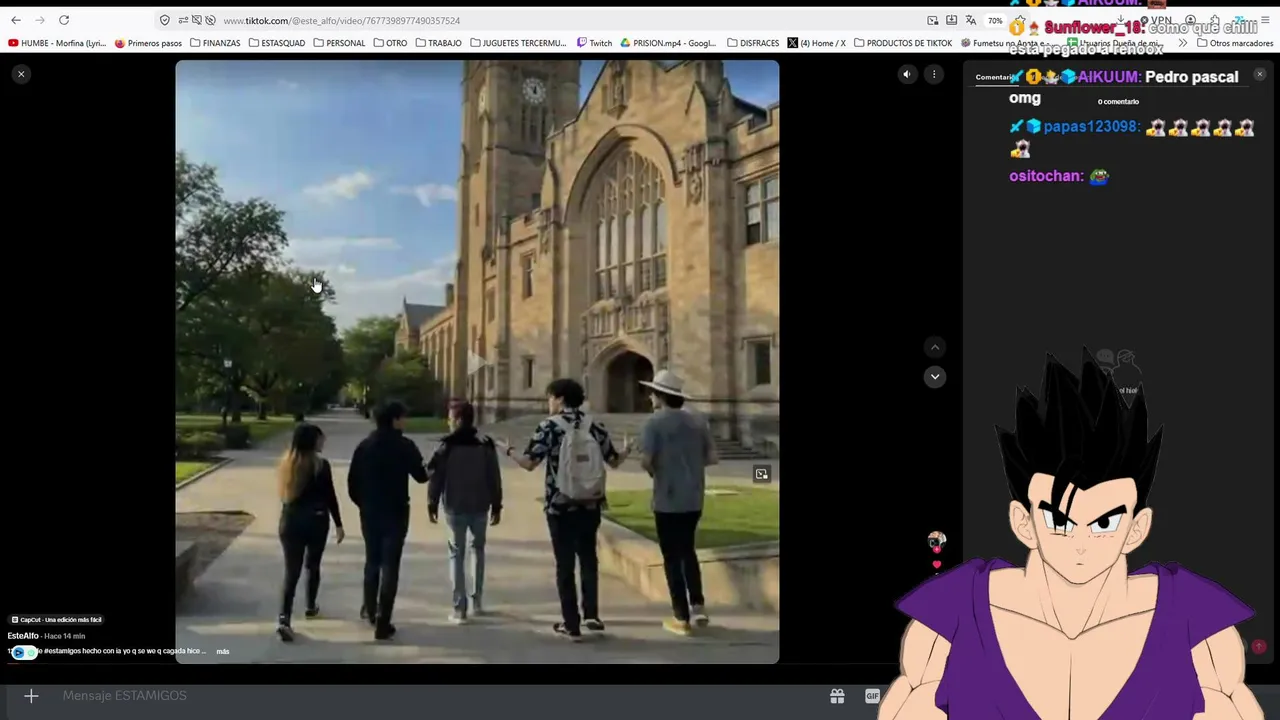Open the TRABAJO bookmarks folder
1280x720 pixels.
(x=438, y=43)
